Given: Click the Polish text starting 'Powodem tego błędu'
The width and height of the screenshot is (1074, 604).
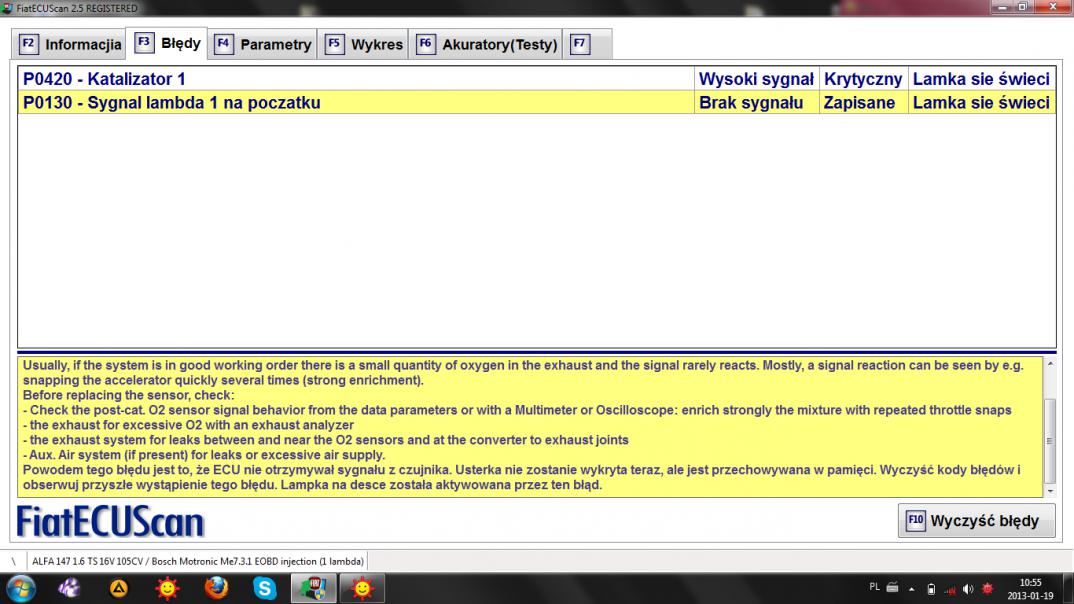Looking at the screenshot, I should point(522,477).
